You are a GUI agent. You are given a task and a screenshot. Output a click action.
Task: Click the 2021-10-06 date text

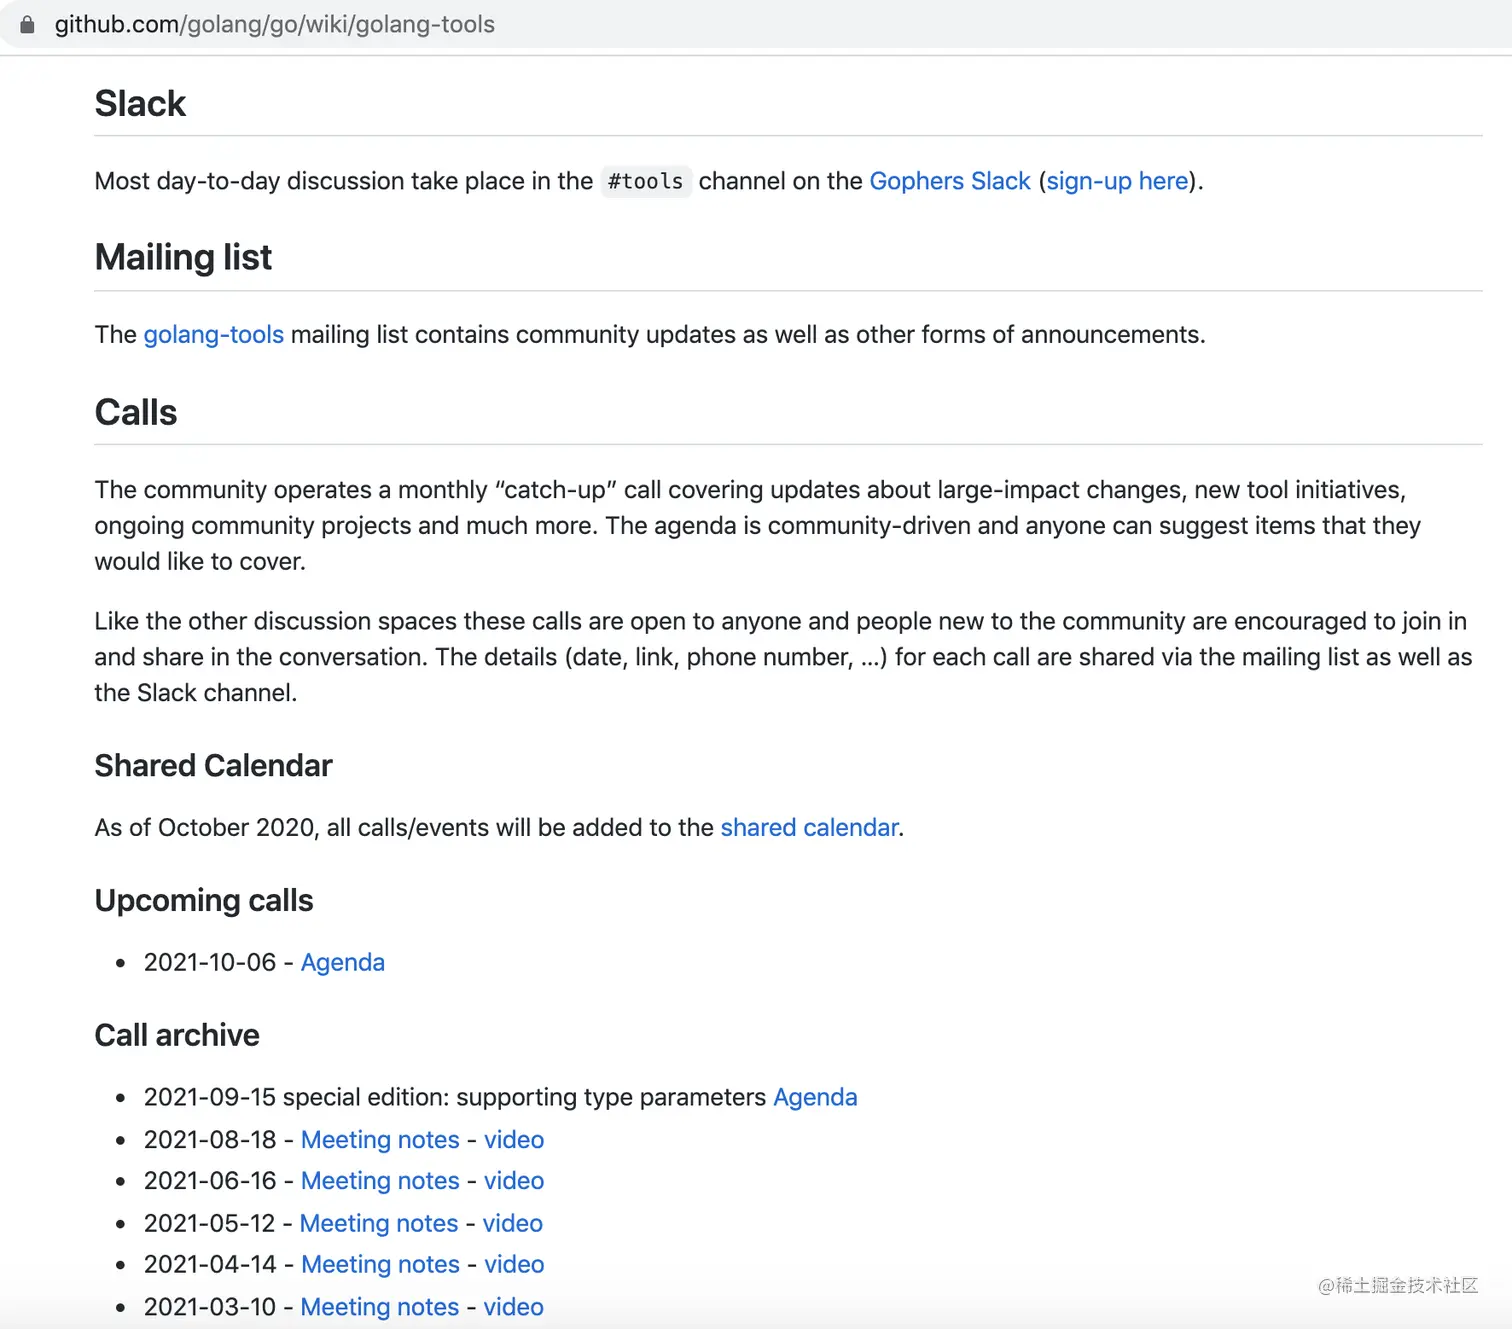click(210, 962)
